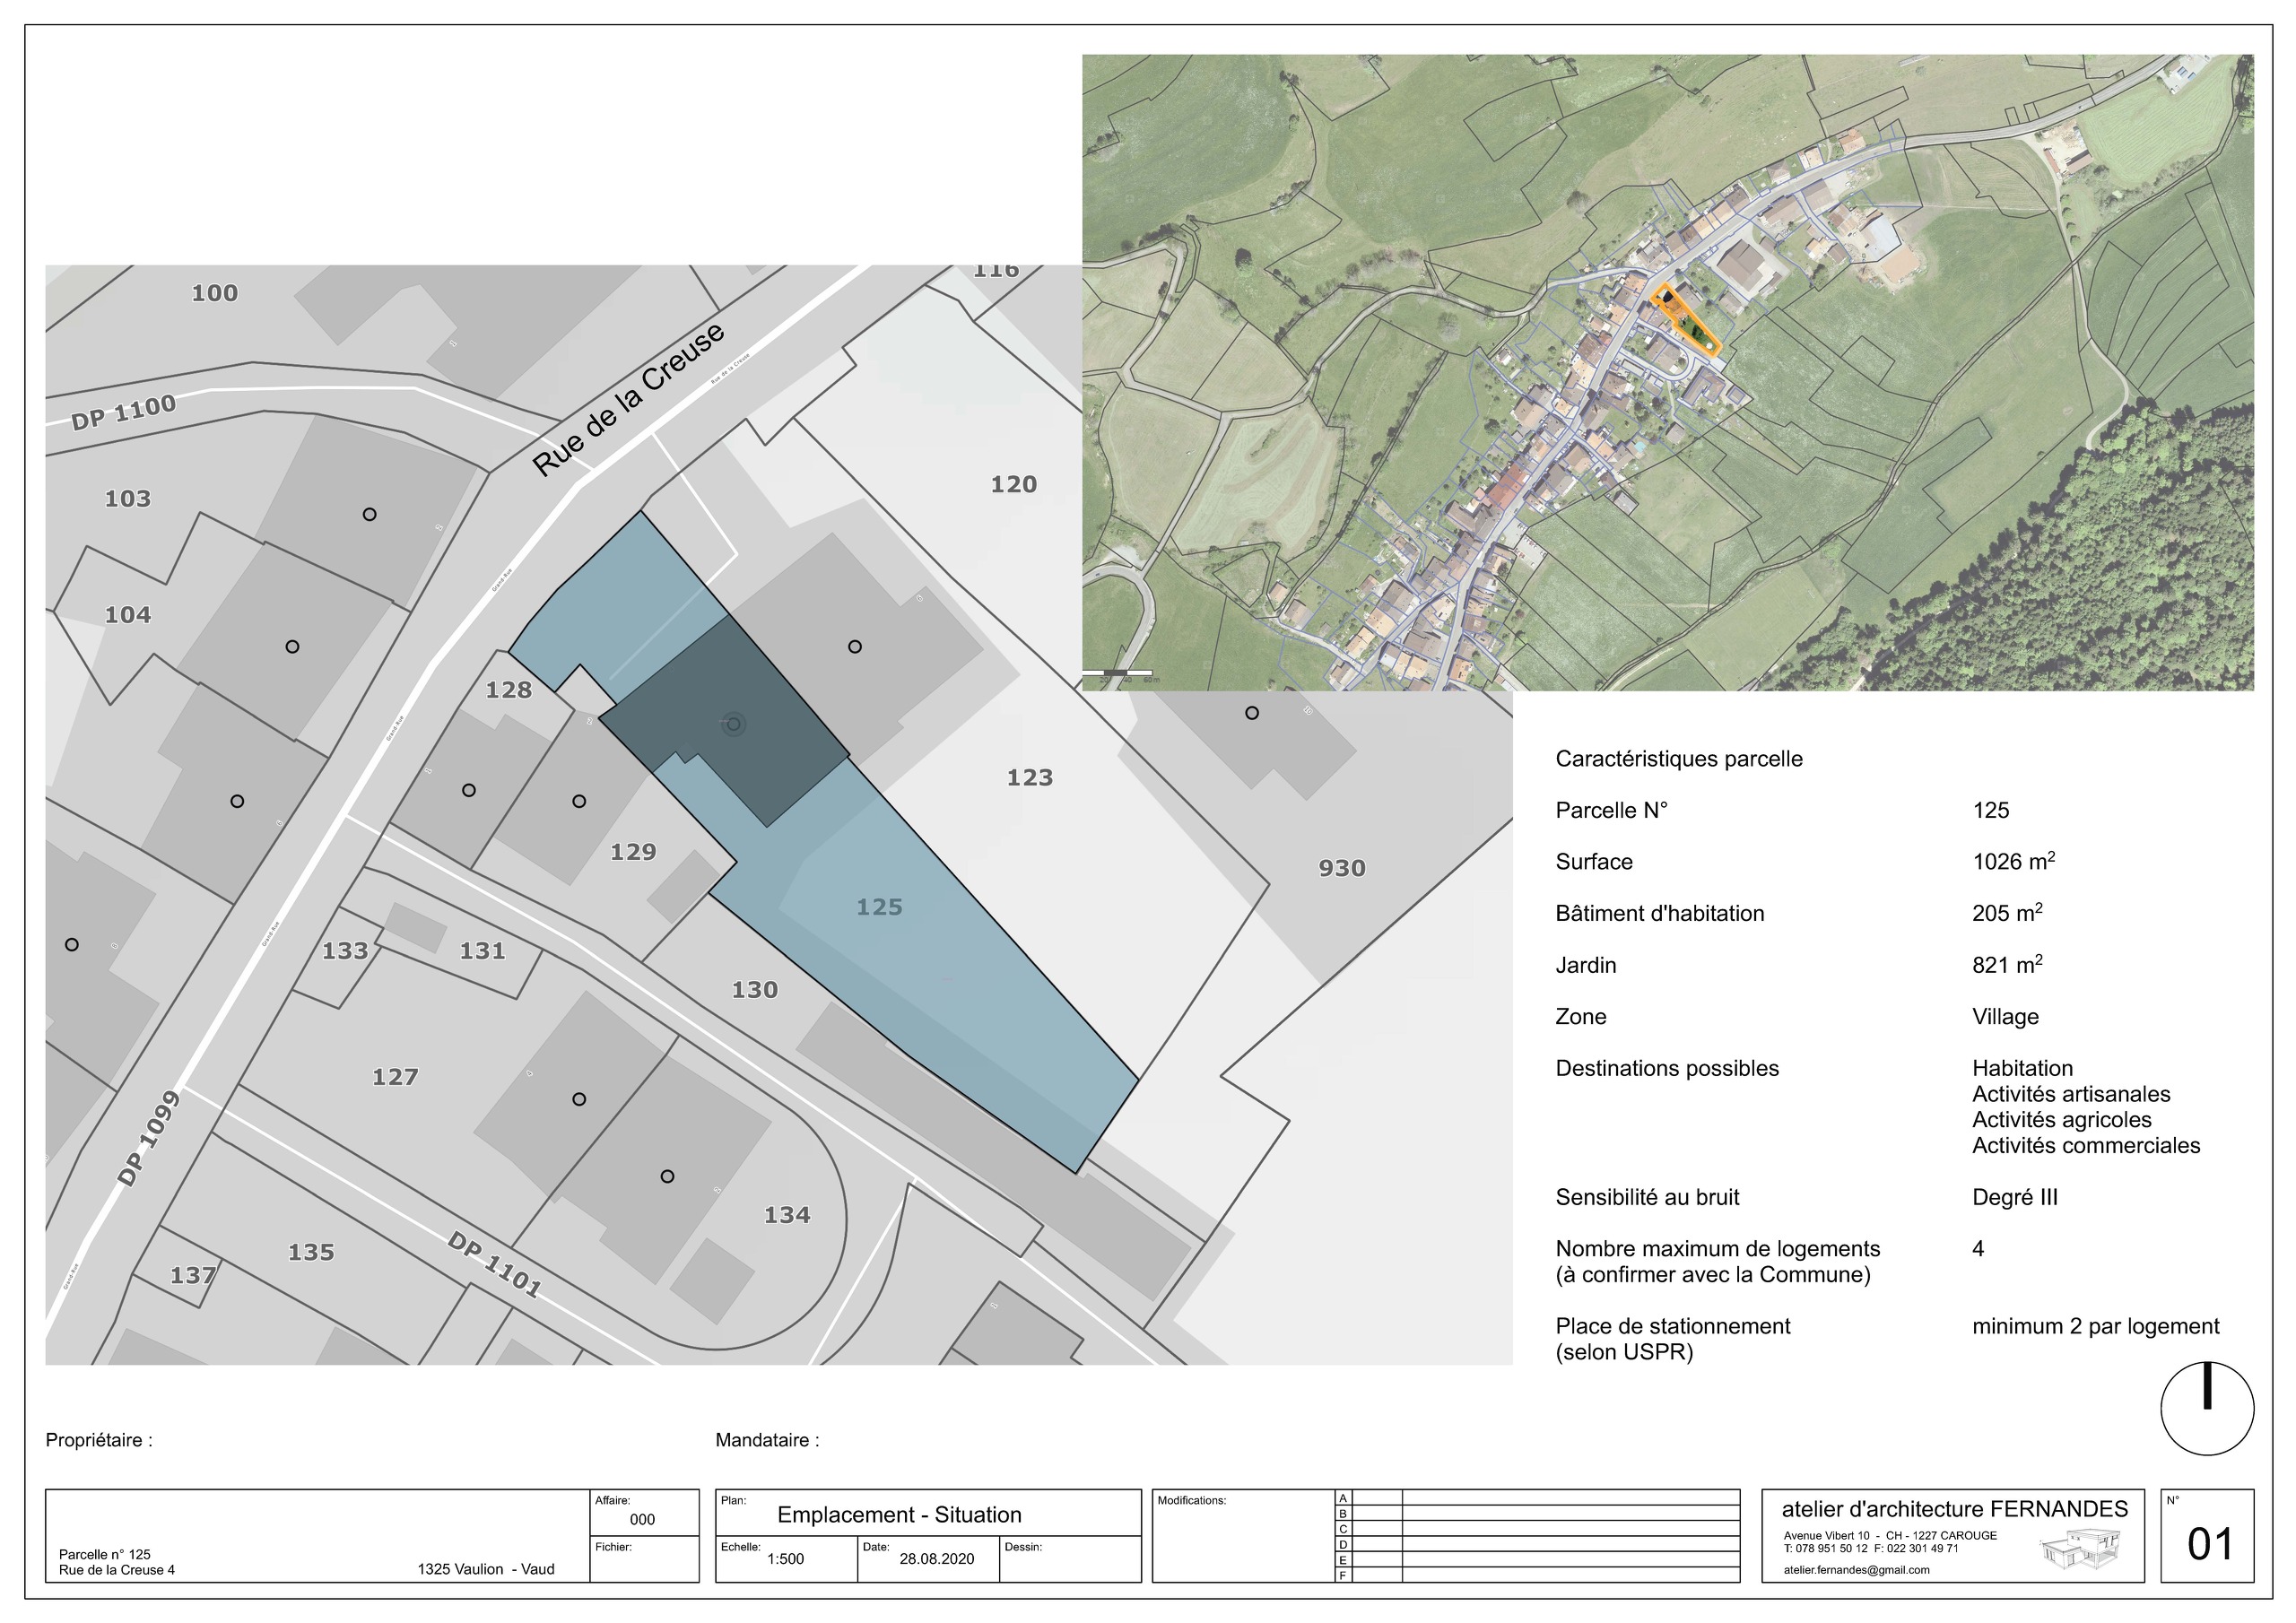Click the sheet number 01 box

pos(2207,1536)
